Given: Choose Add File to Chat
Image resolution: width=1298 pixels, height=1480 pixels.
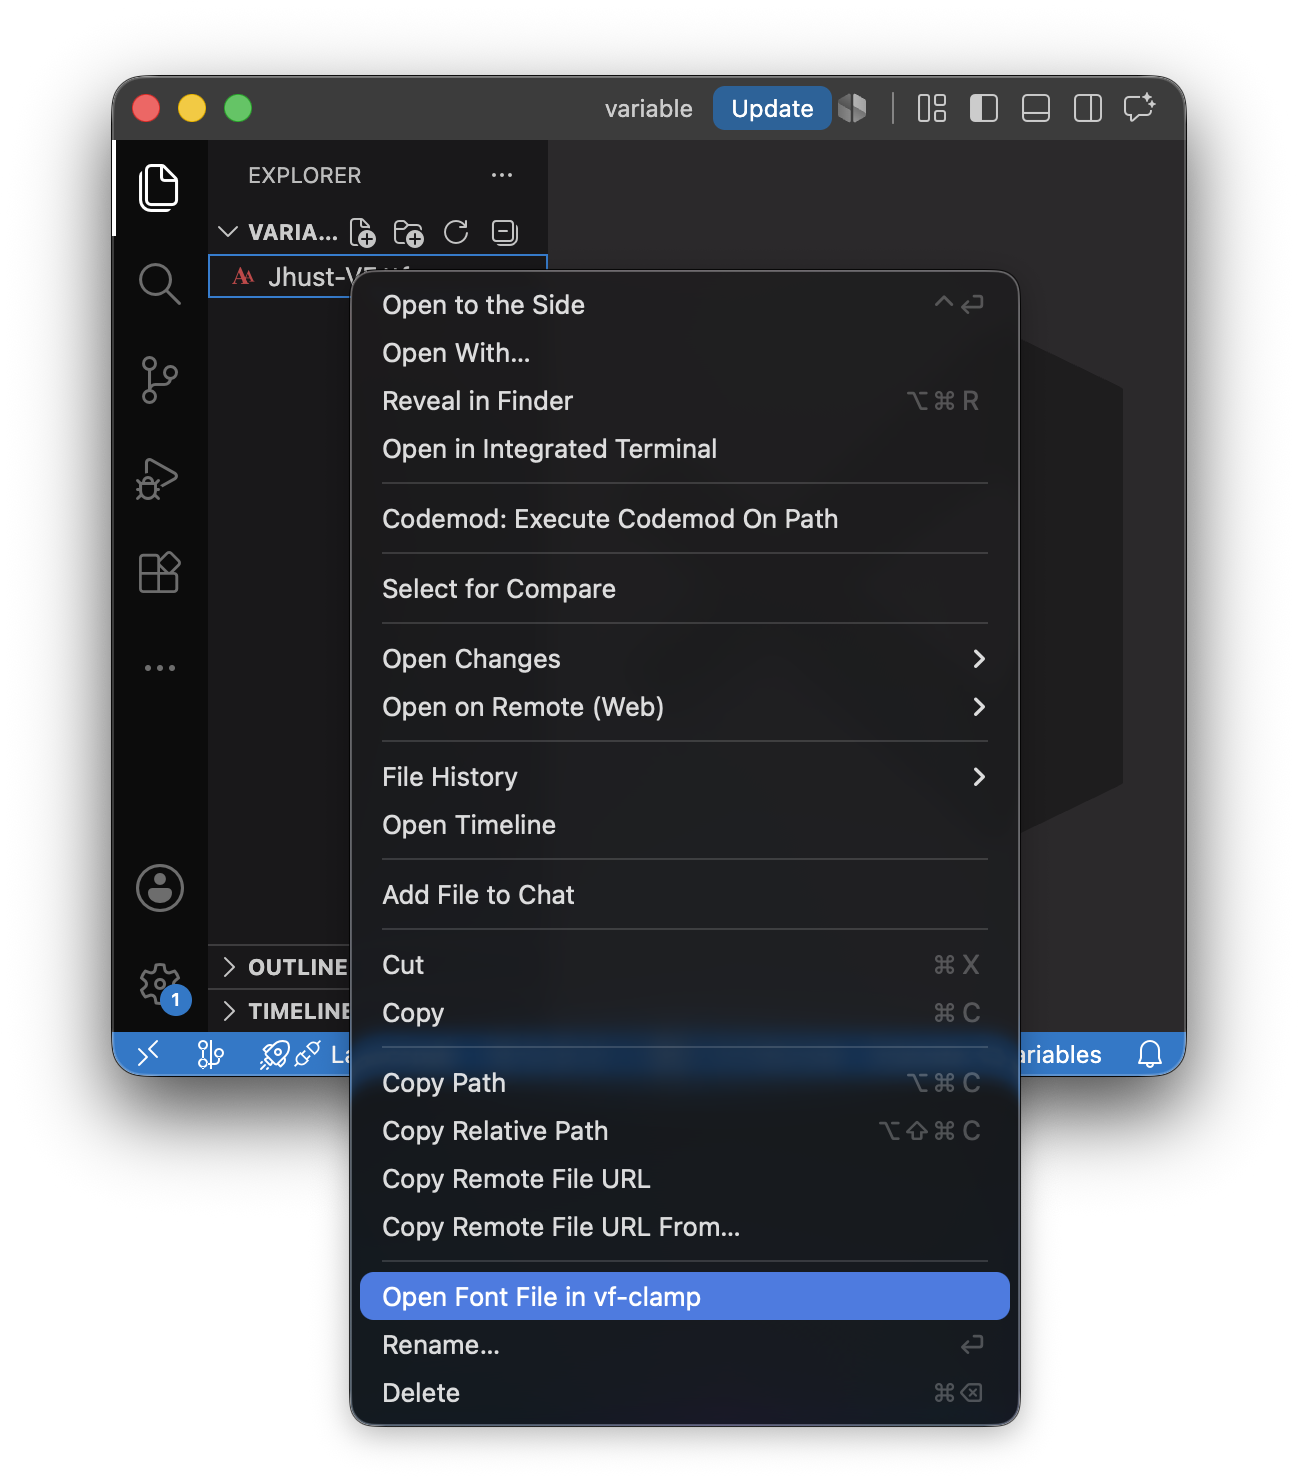Looking at the screenshot, I should [x=685, y=894].
